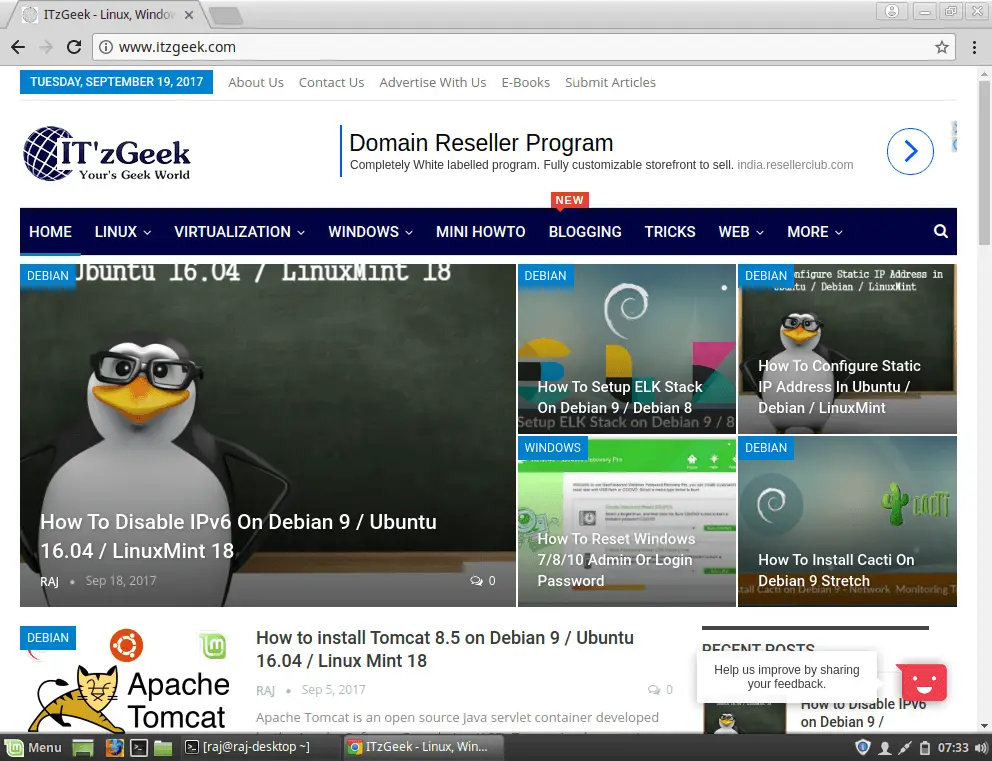The image size is (992, 761).
Task: Open Disable IPv6 featured article title
Action: (239, 536)
